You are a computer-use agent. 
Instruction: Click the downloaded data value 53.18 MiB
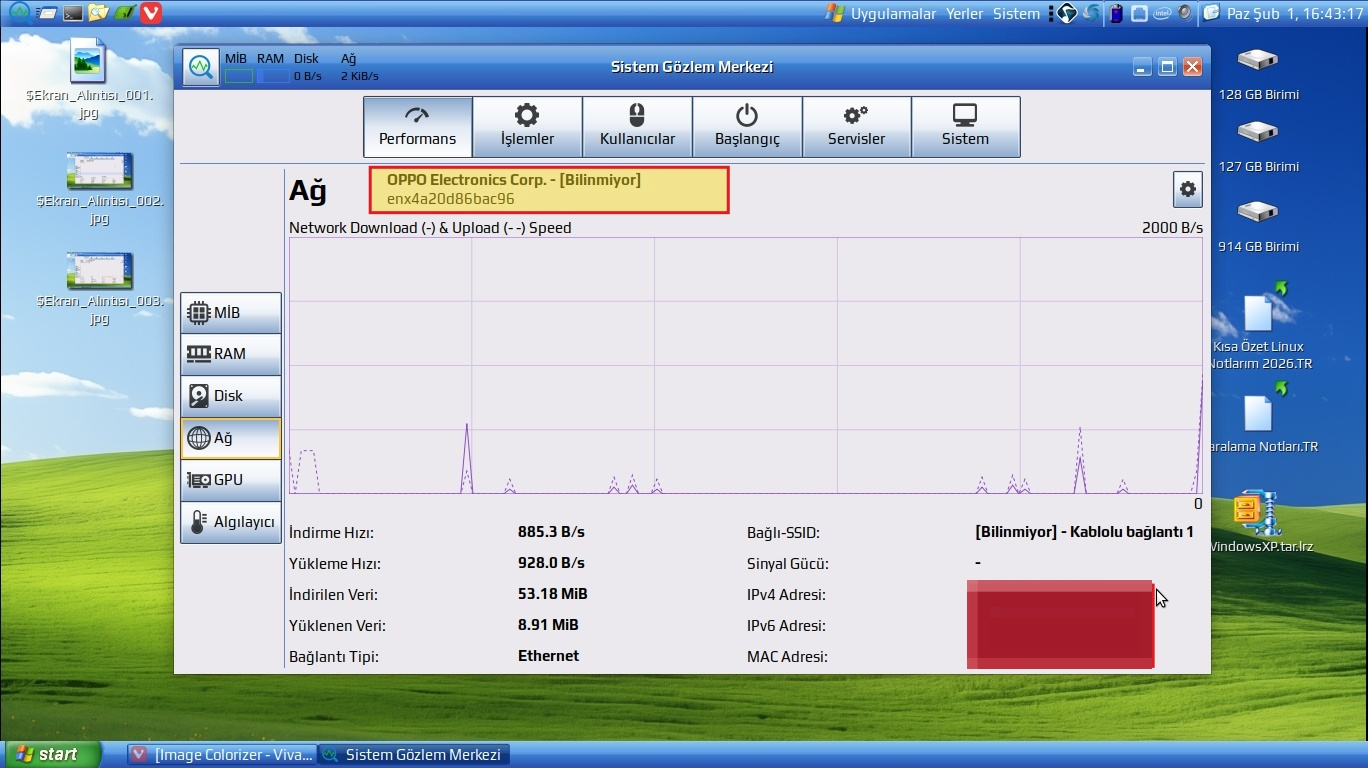(x=552, y=594)
